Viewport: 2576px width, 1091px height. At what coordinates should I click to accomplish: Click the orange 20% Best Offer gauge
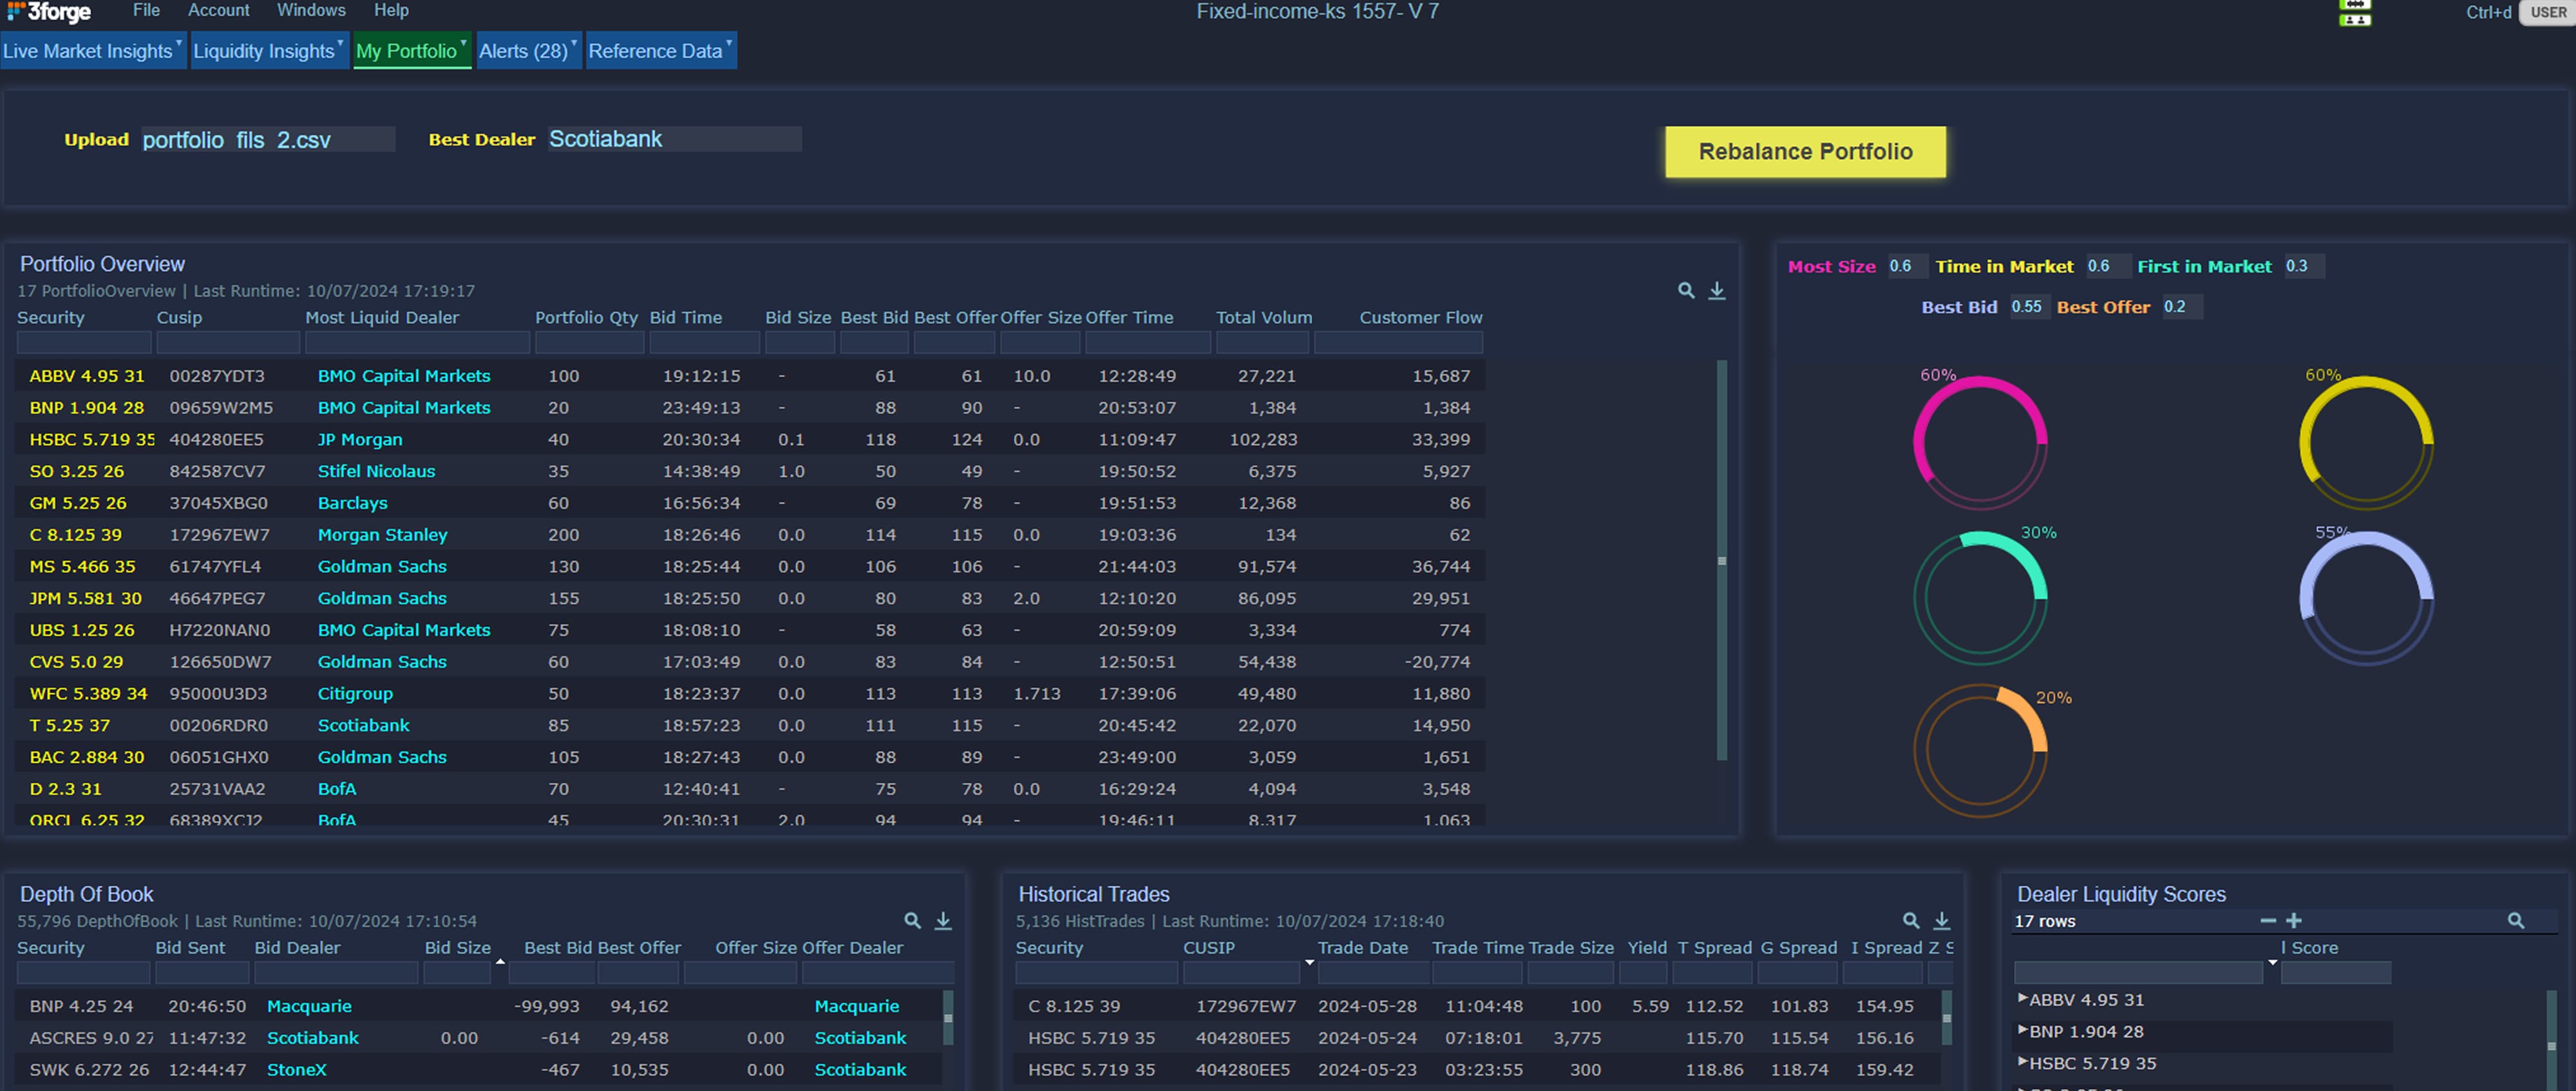tap(1980, 751)
